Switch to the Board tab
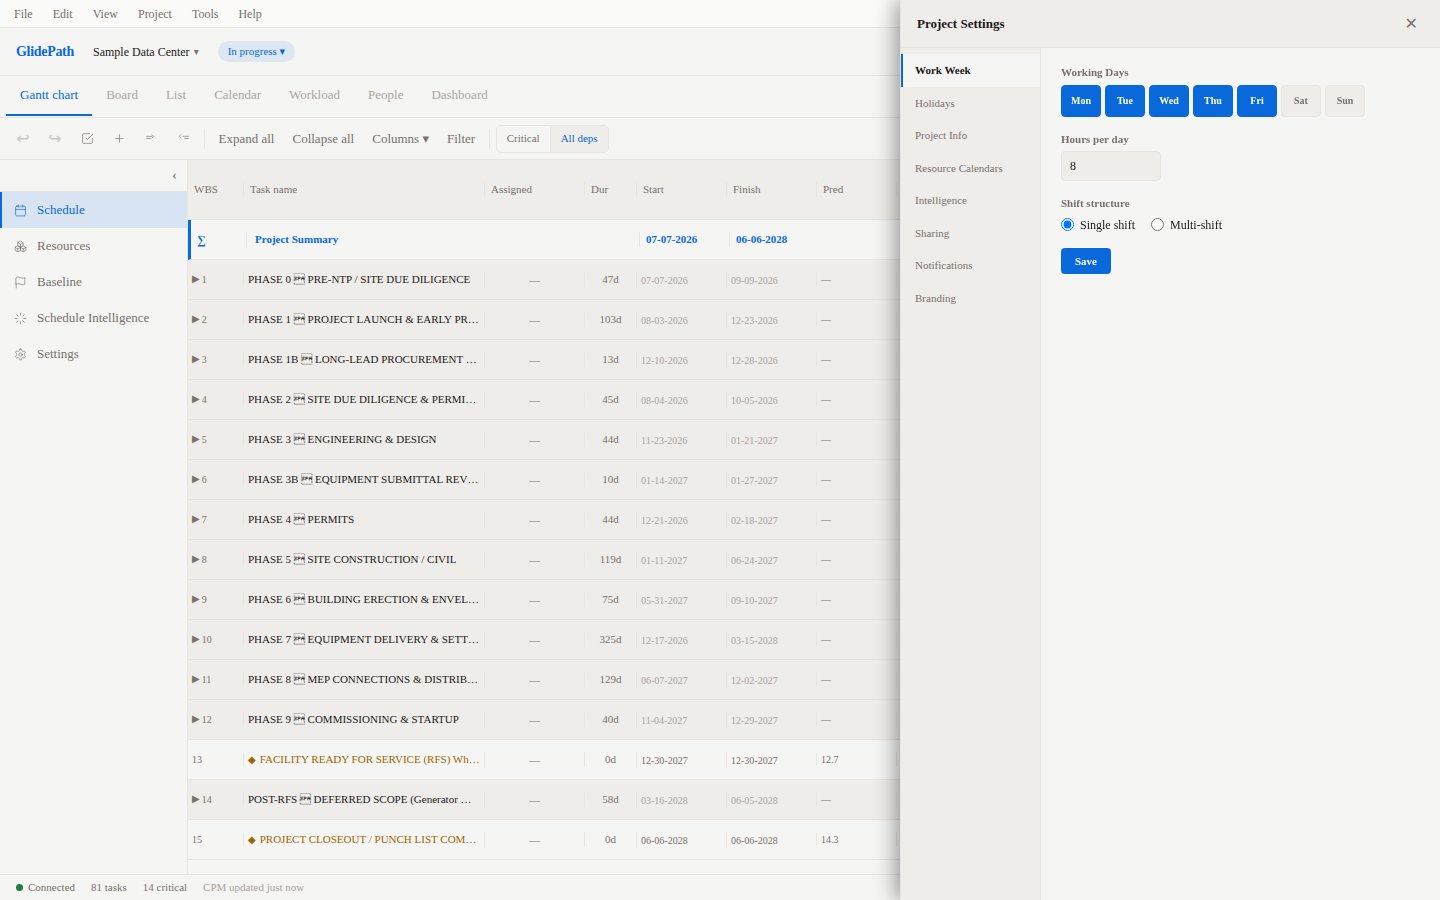The height and width of the screenshot is (900, 1440). point(122,95)
